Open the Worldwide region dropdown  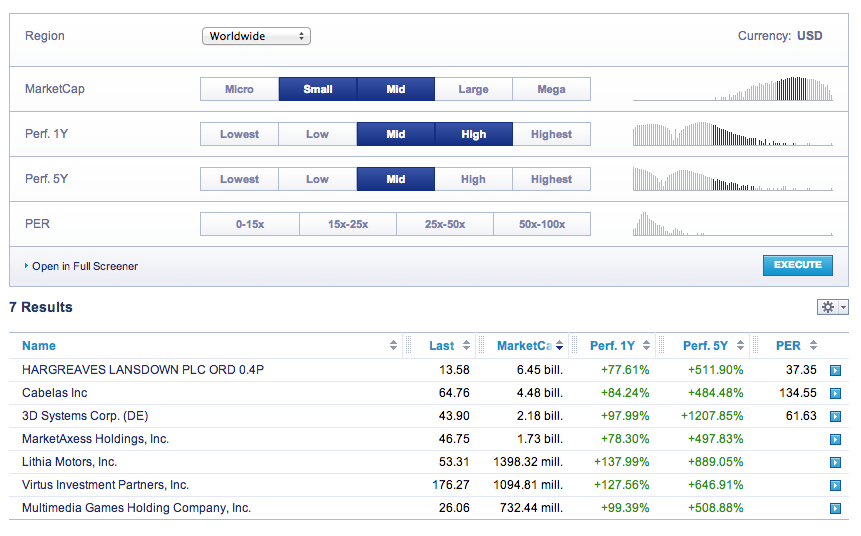point(256,36)
